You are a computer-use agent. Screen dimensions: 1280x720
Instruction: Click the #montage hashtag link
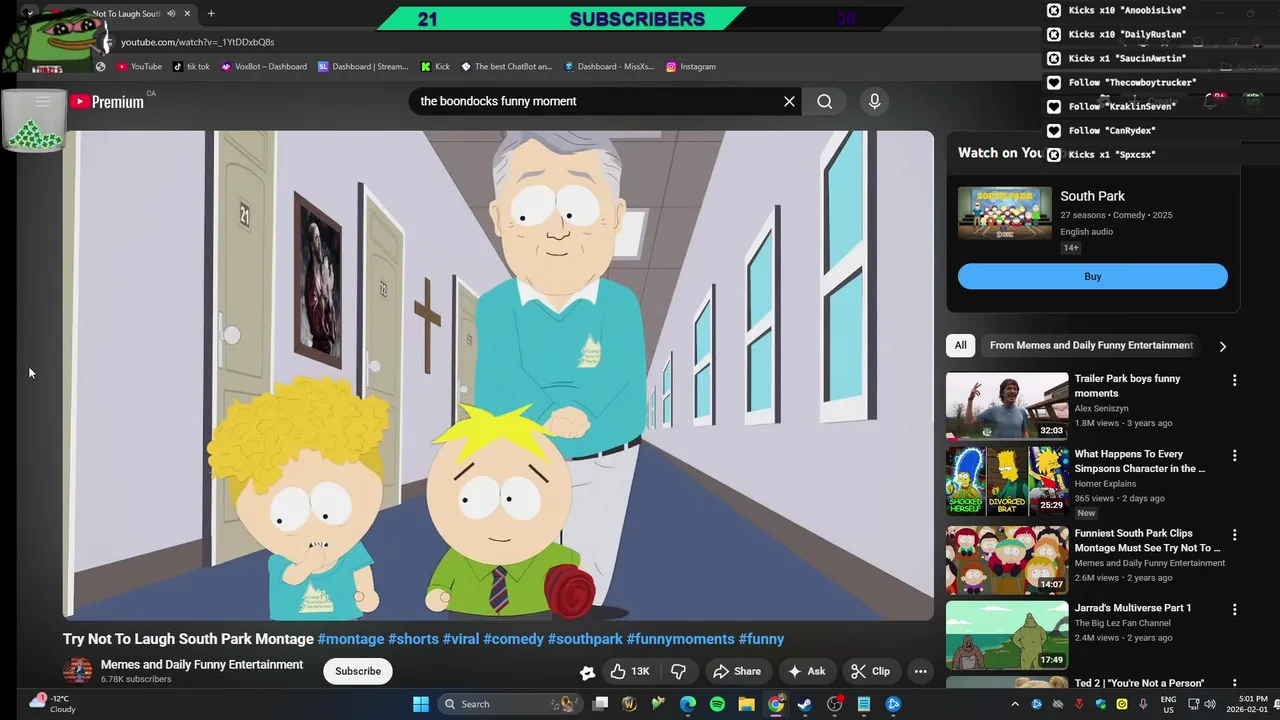pos(350,639)
